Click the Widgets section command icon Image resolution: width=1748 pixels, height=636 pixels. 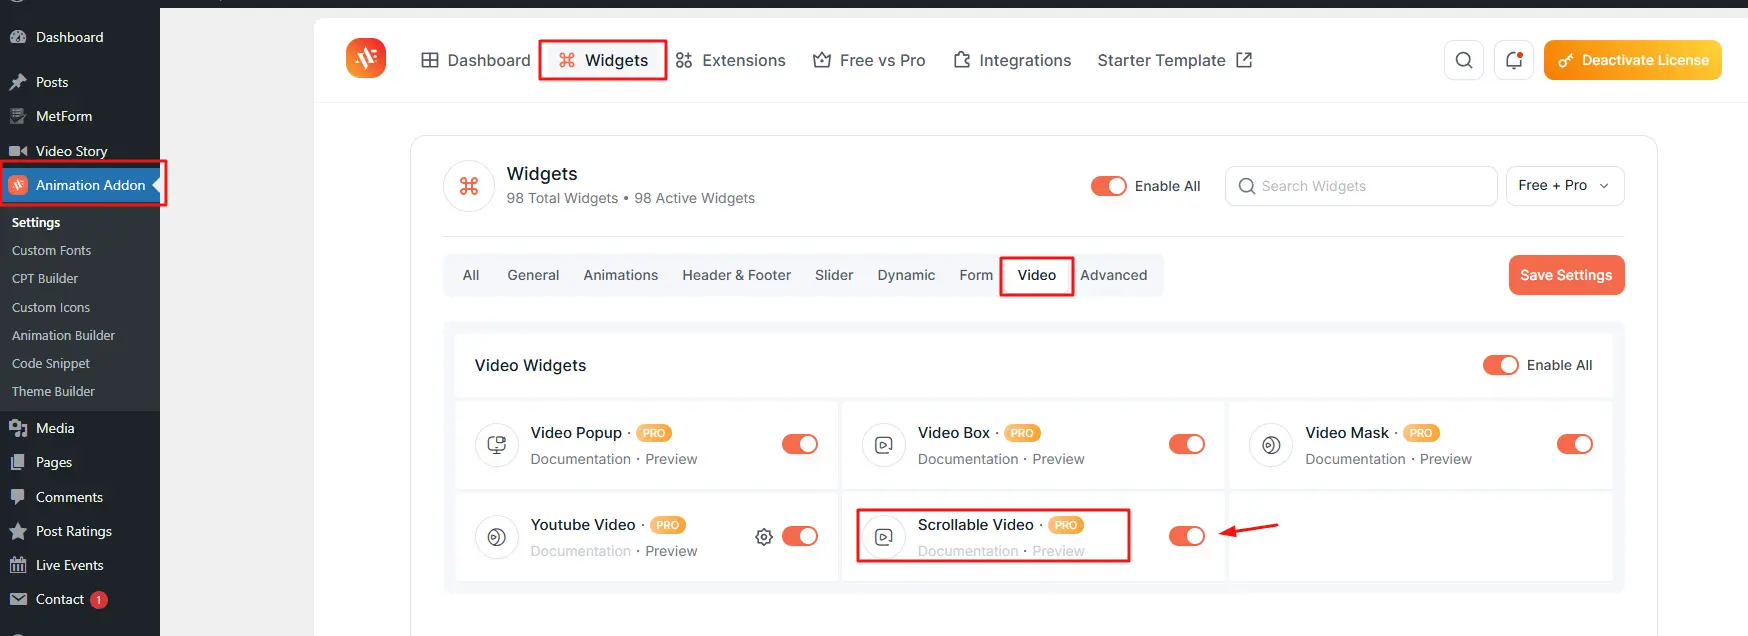coord(469,186)
